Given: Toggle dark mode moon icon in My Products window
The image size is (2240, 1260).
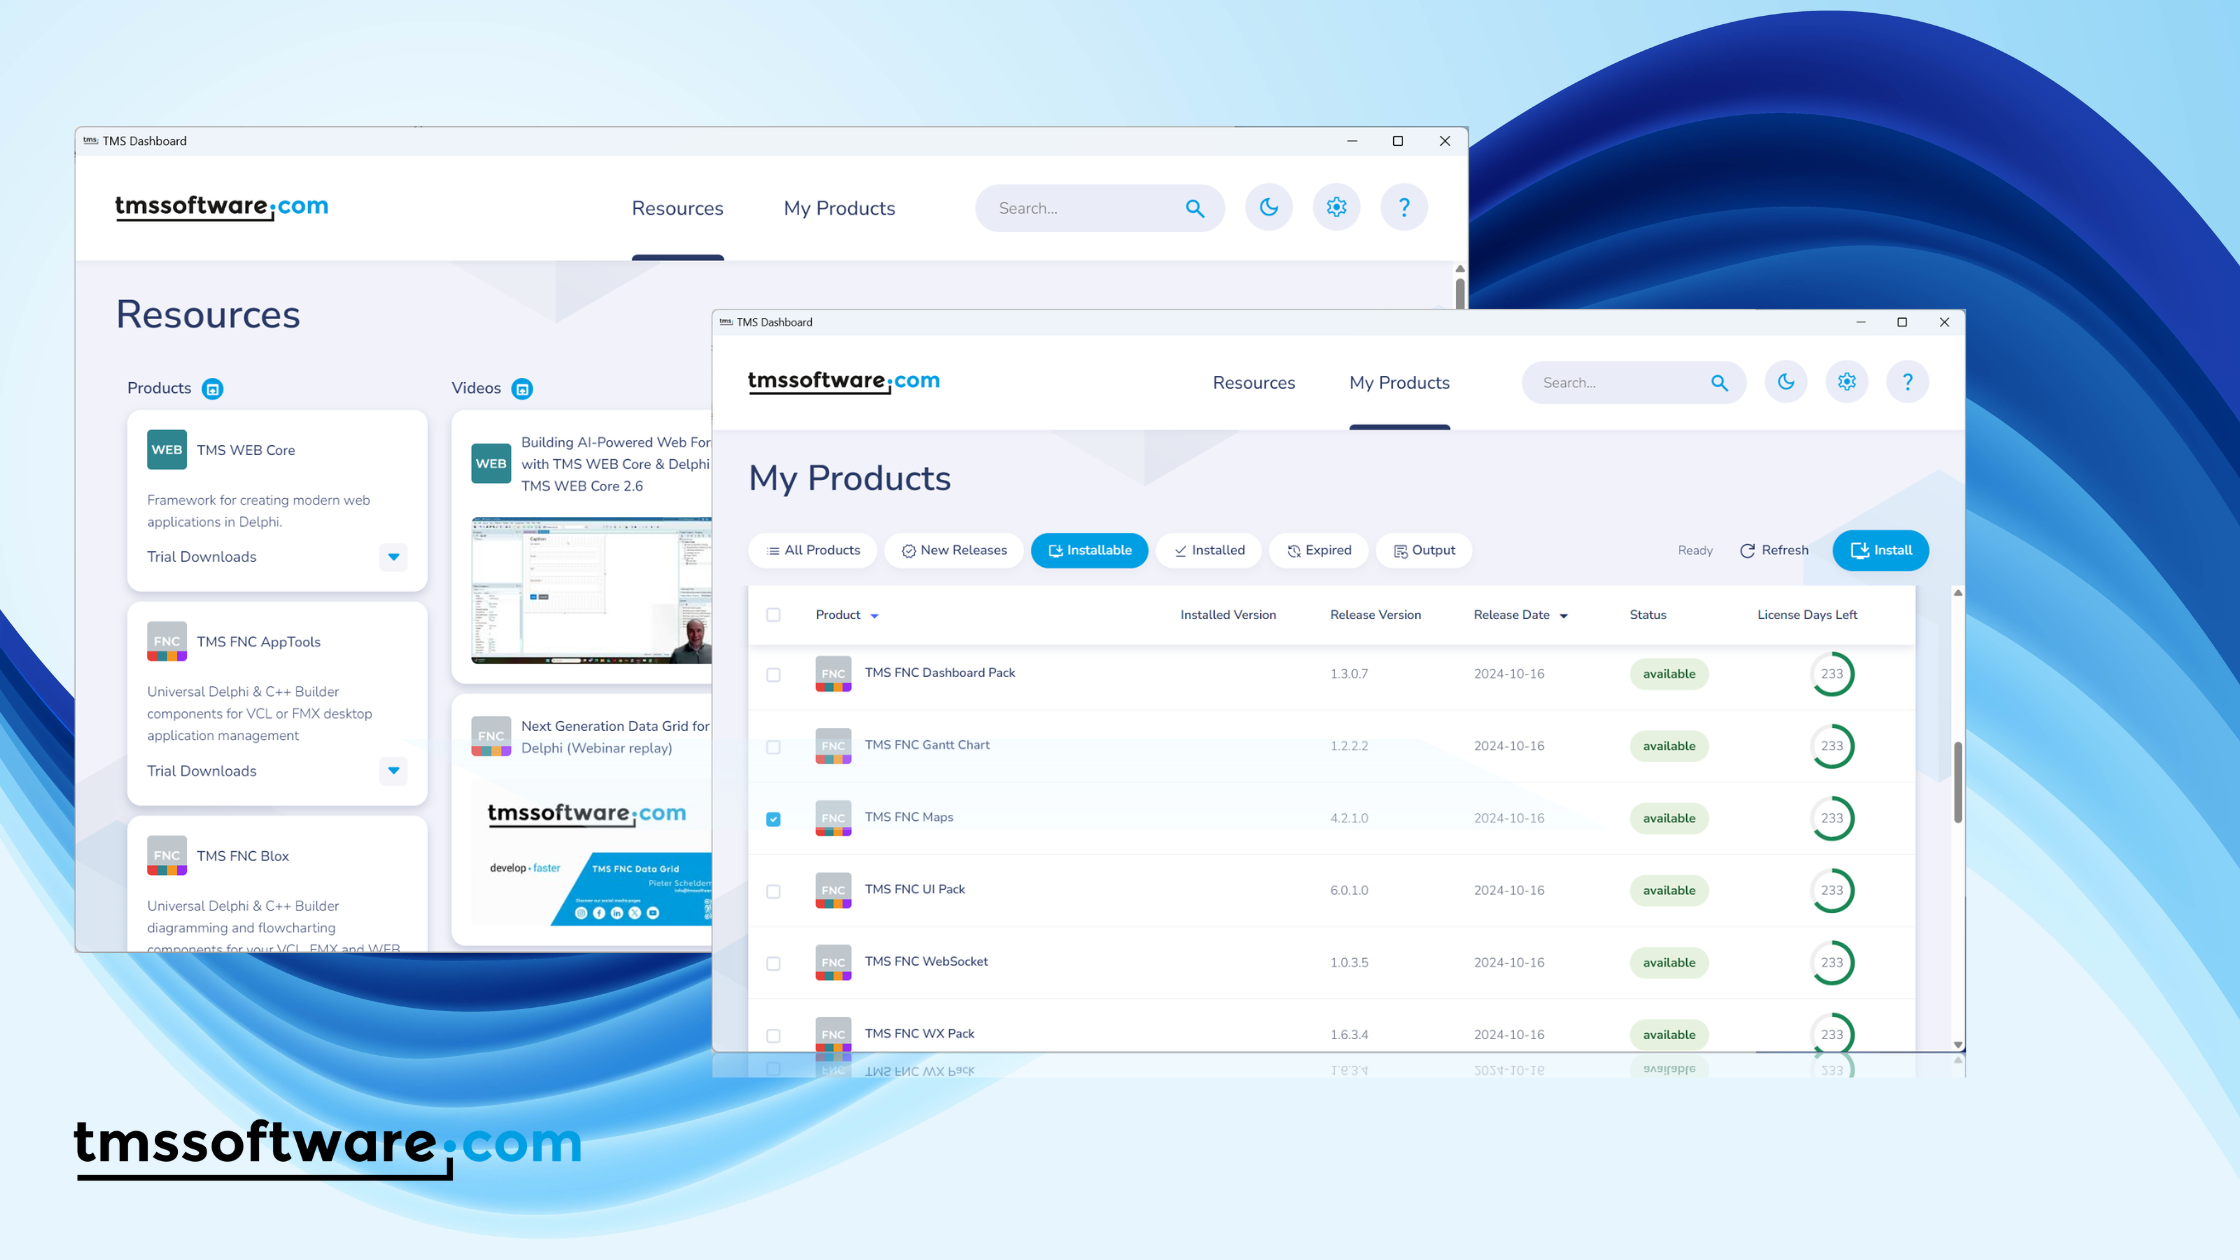Looking at the screenshot, I should click(x=1785, y=382).
